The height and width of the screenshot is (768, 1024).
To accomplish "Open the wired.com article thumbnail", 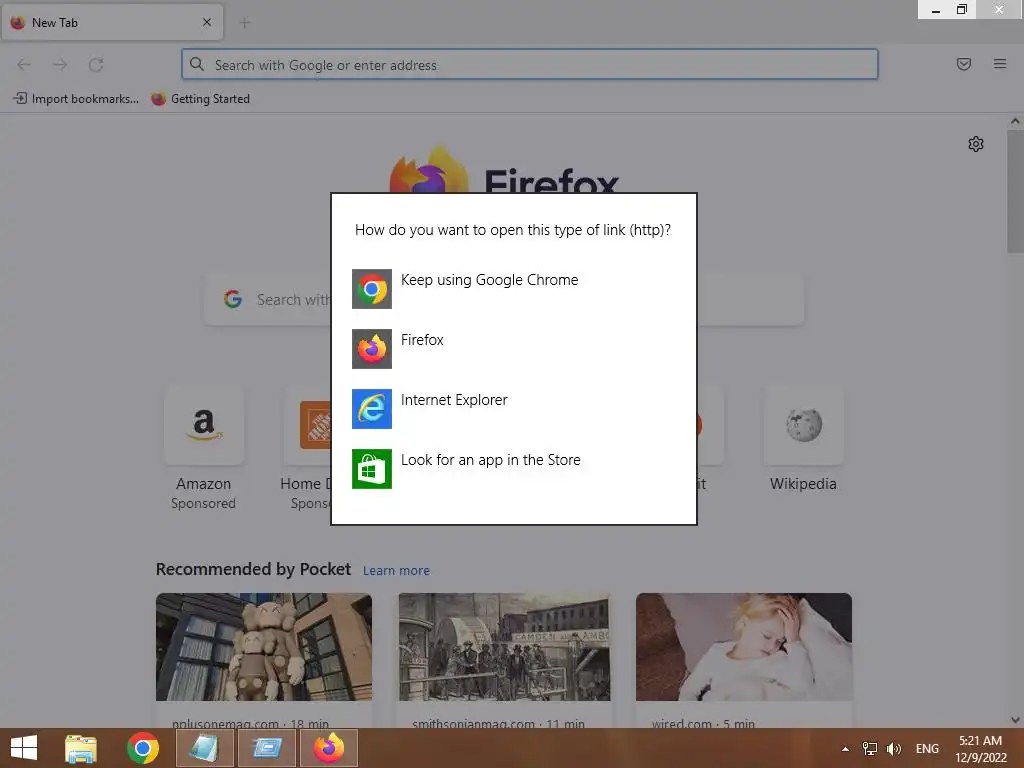I will coord(744,647).
